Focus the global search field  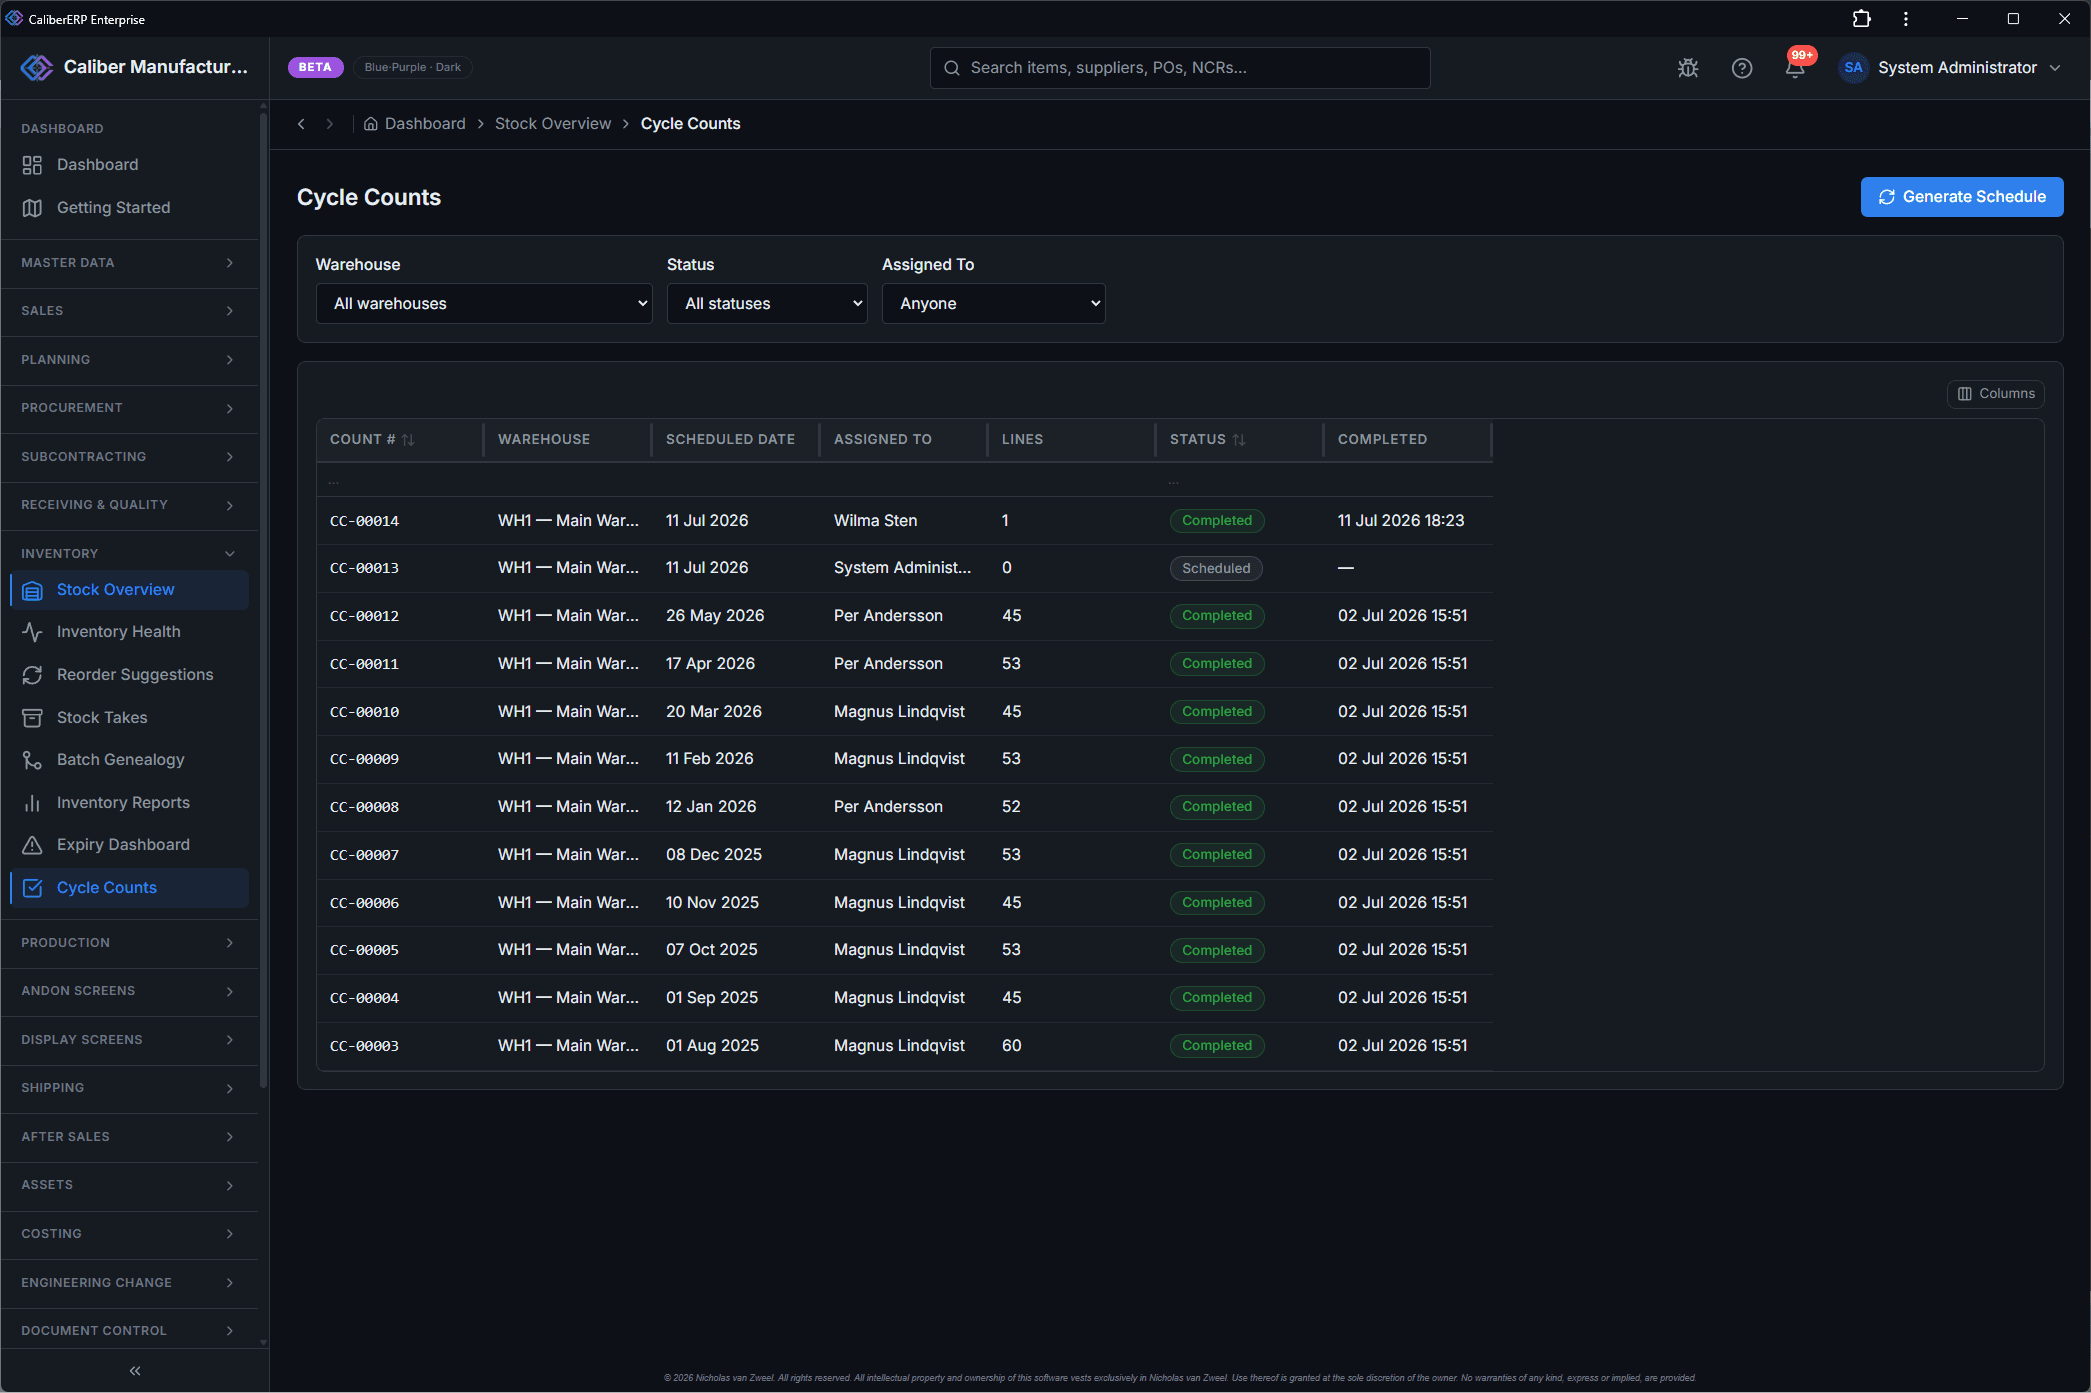coord(1180,68)
